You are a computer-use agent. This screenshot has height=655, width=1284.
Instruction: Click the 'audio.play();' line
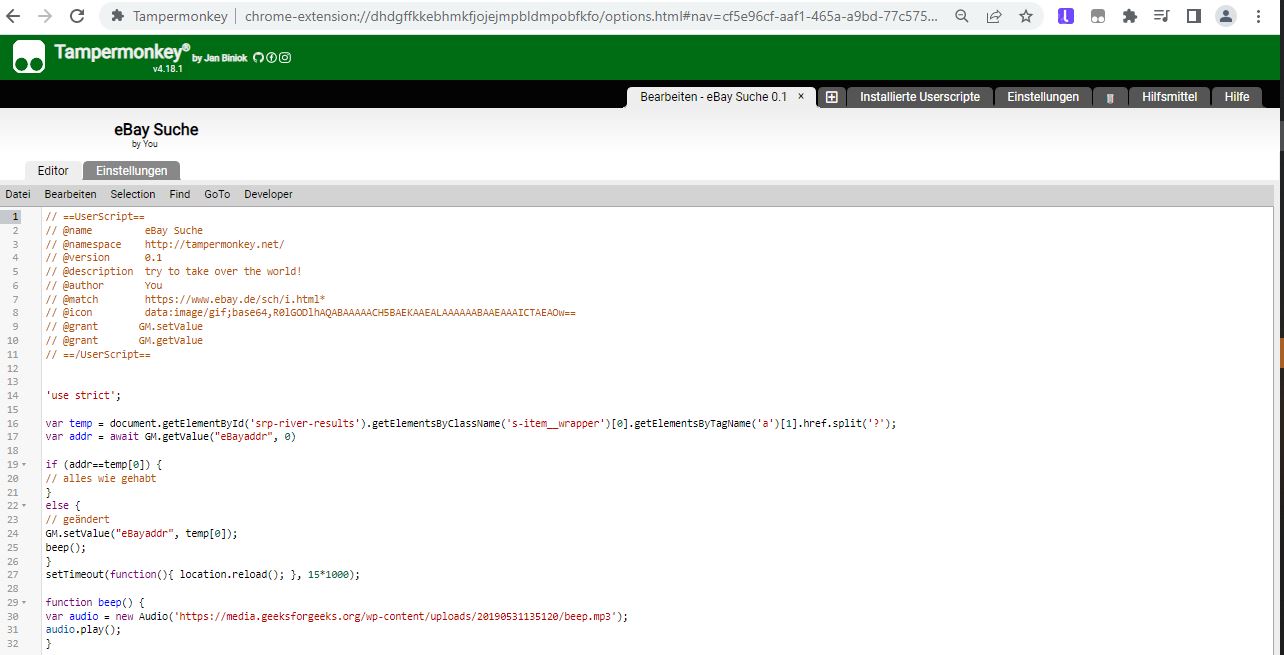[x=83, y=630]
